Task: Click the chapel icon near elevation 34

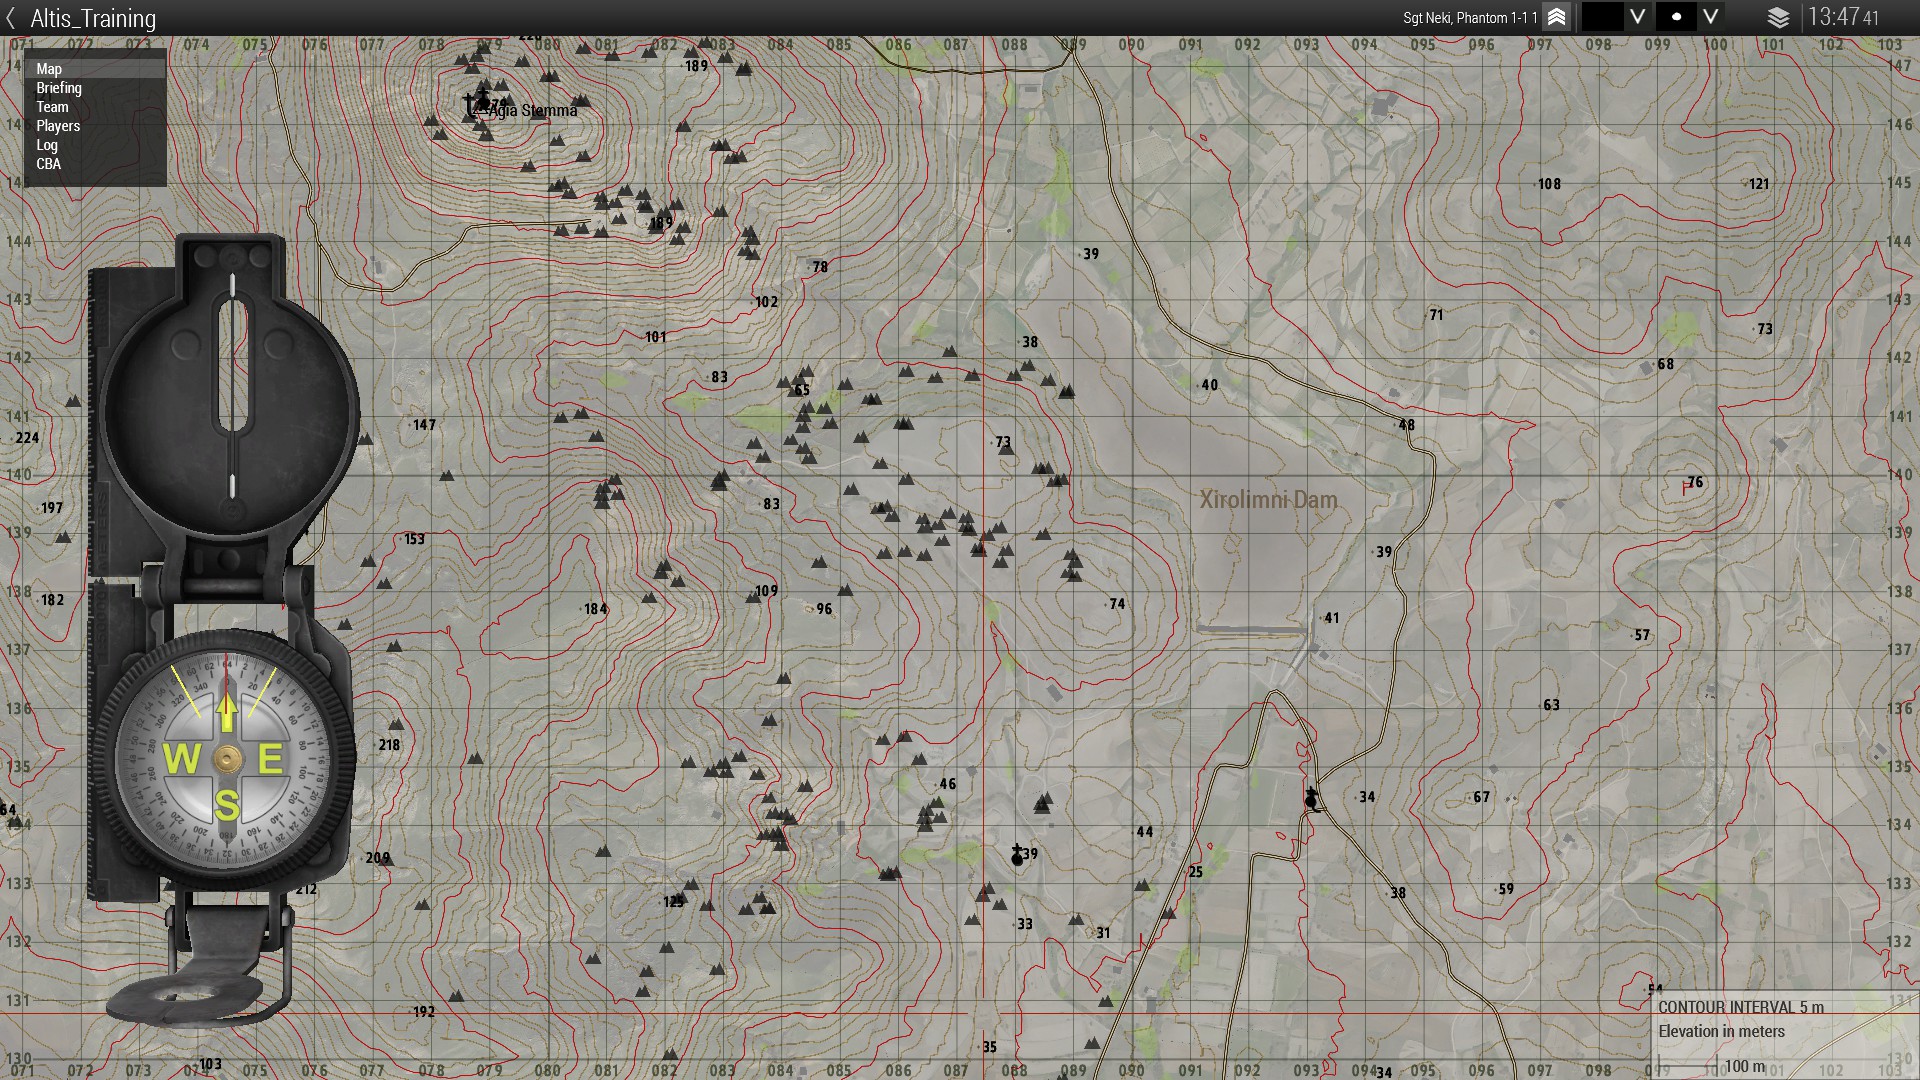Action: click(1312, 798)
